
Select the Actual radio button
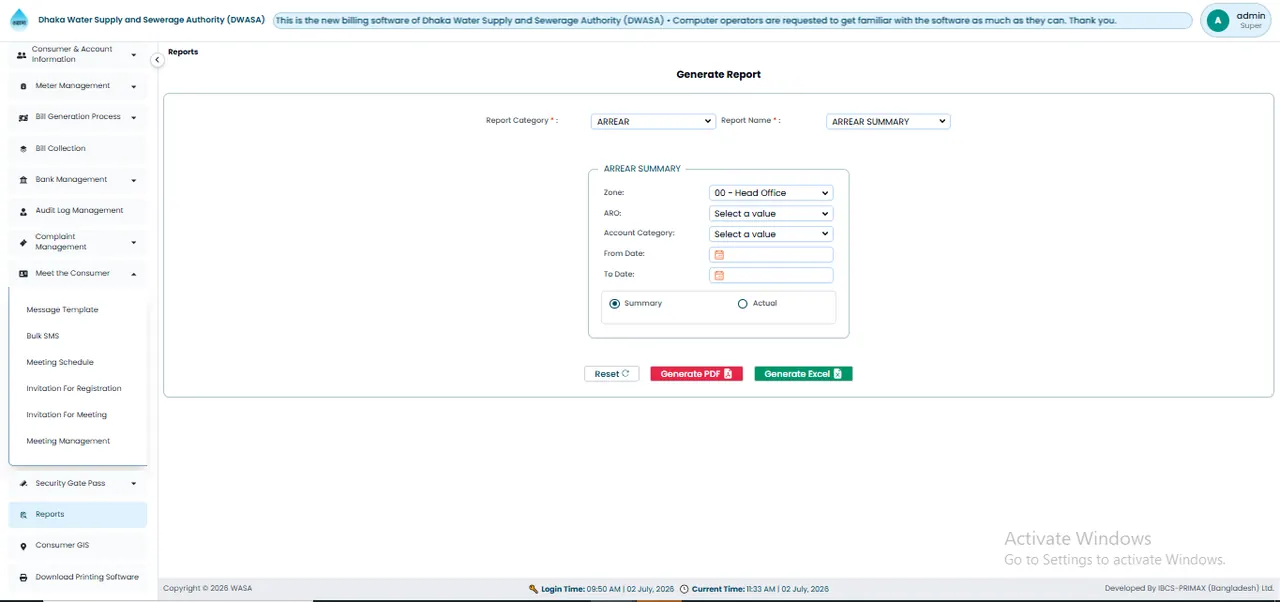click(x=742, y=303)
